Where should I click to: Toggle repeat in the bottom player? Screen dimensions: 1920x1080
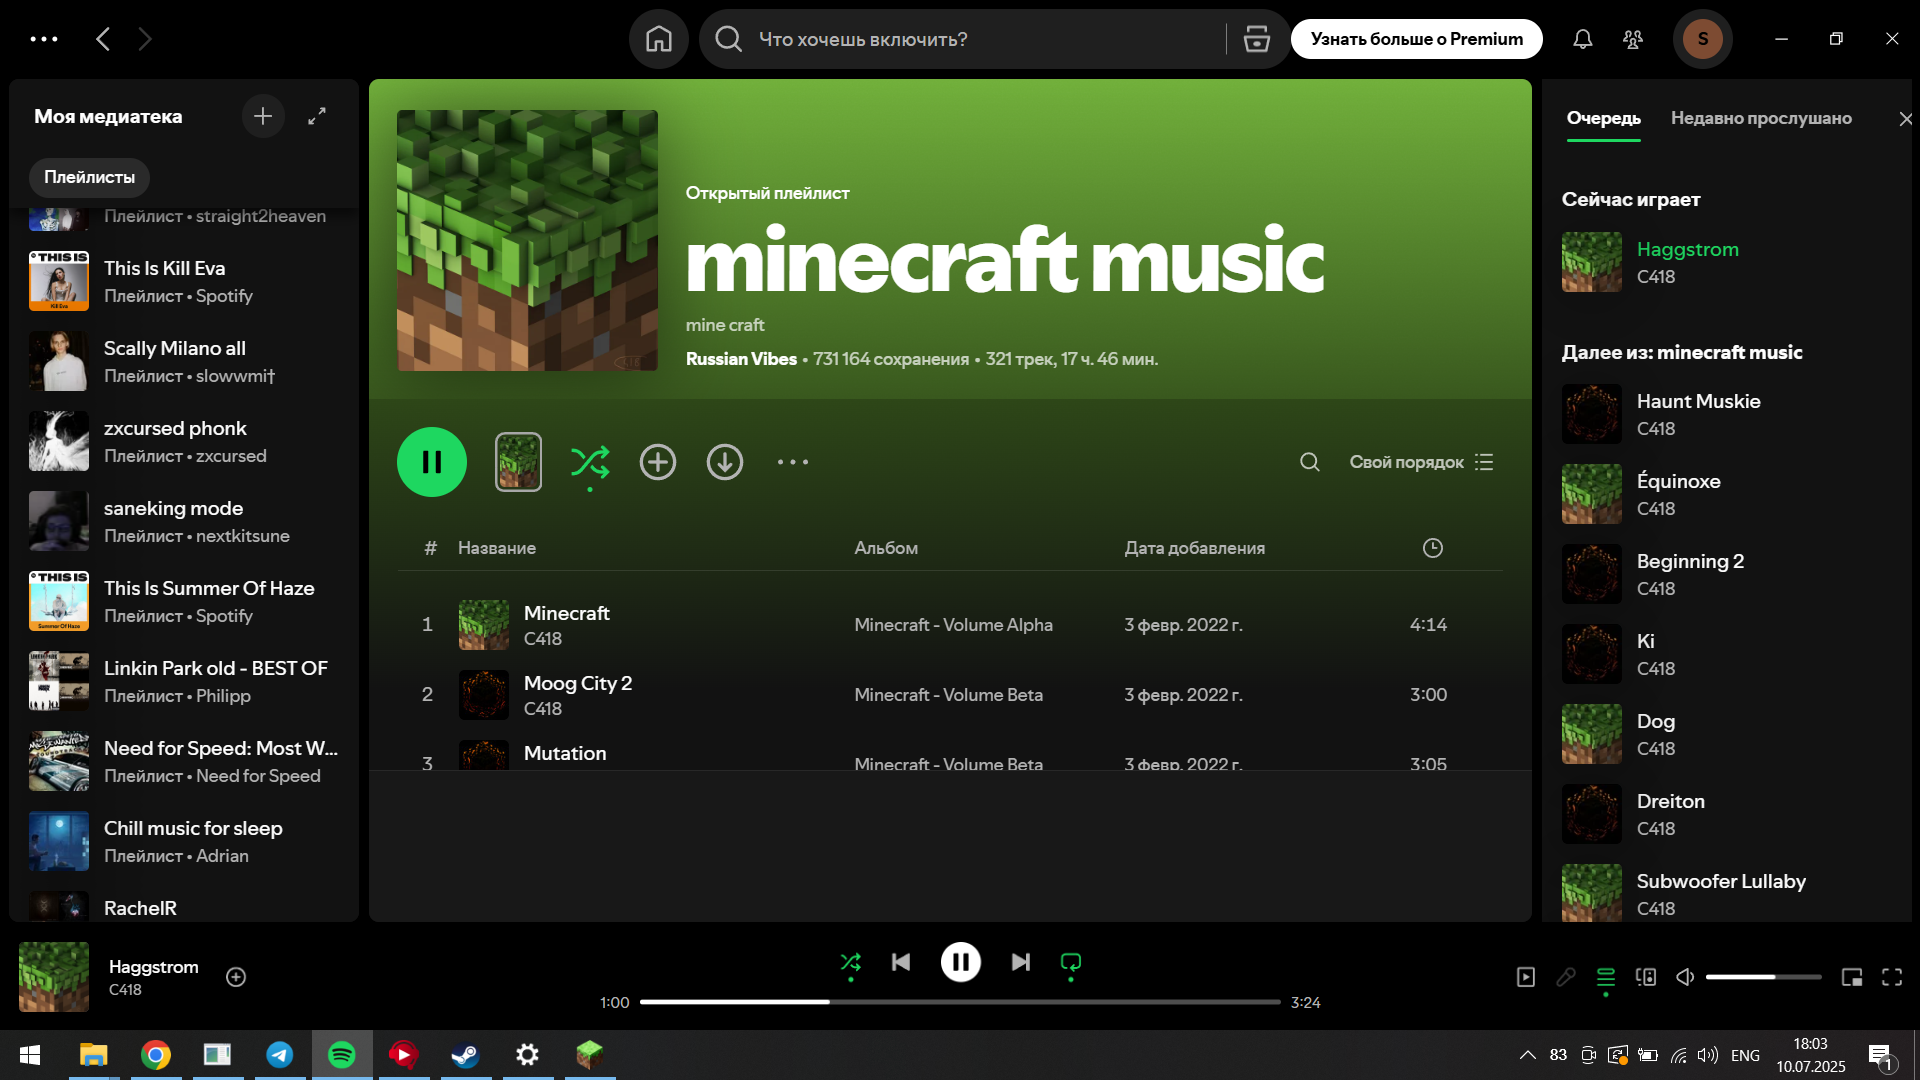1070,962
